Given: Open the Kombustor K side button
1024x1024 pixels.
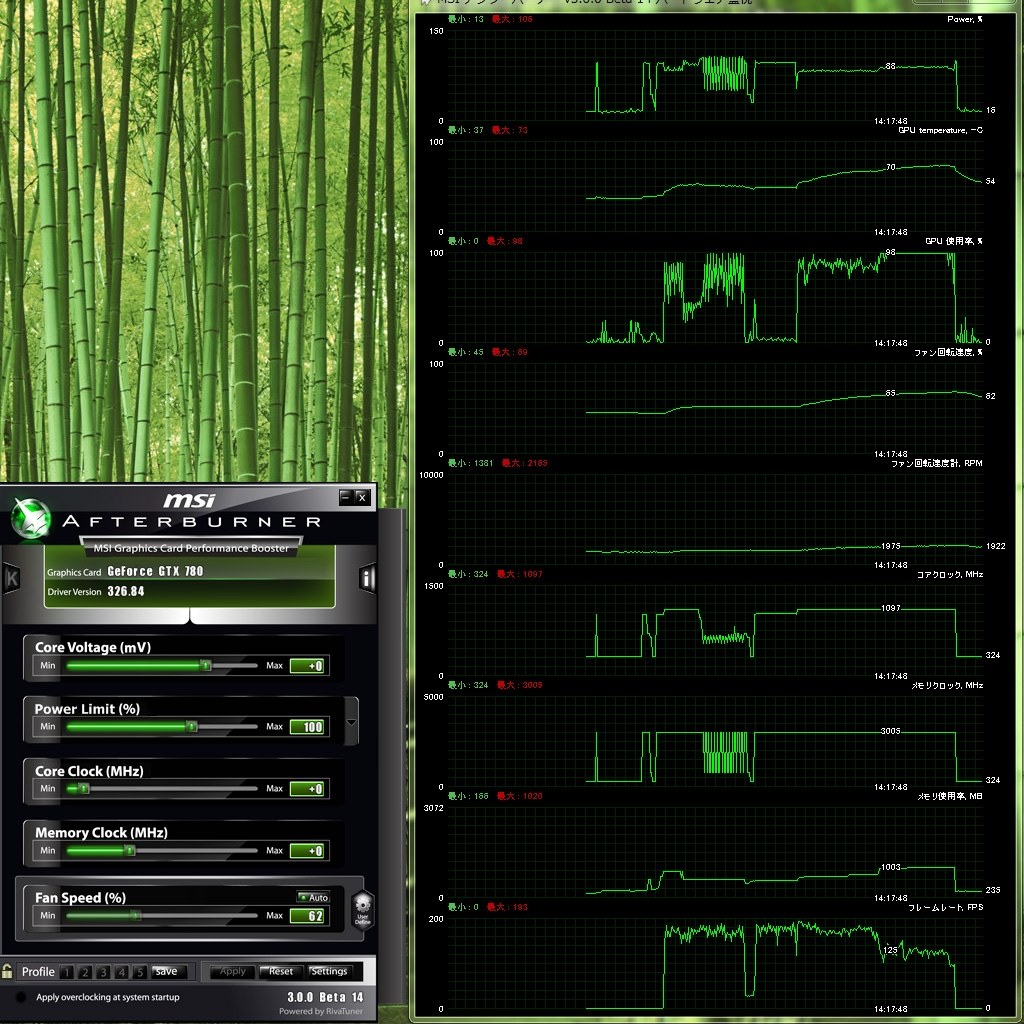Looking at the screenshot, I should (x=11, y=578).
